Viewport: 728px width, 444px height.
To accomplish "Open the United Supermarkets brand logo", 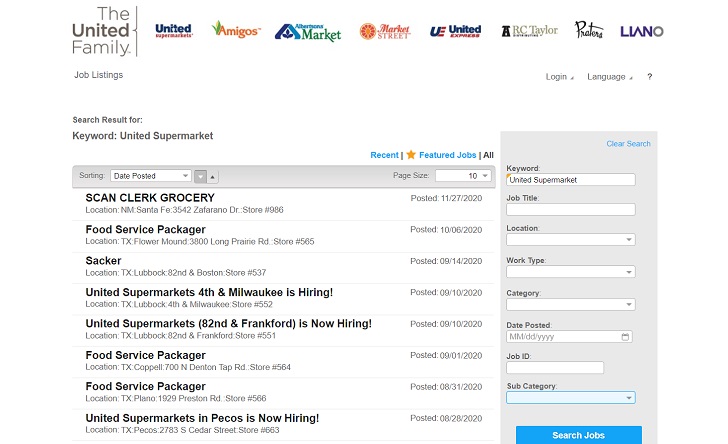I will tap(174, 31).
